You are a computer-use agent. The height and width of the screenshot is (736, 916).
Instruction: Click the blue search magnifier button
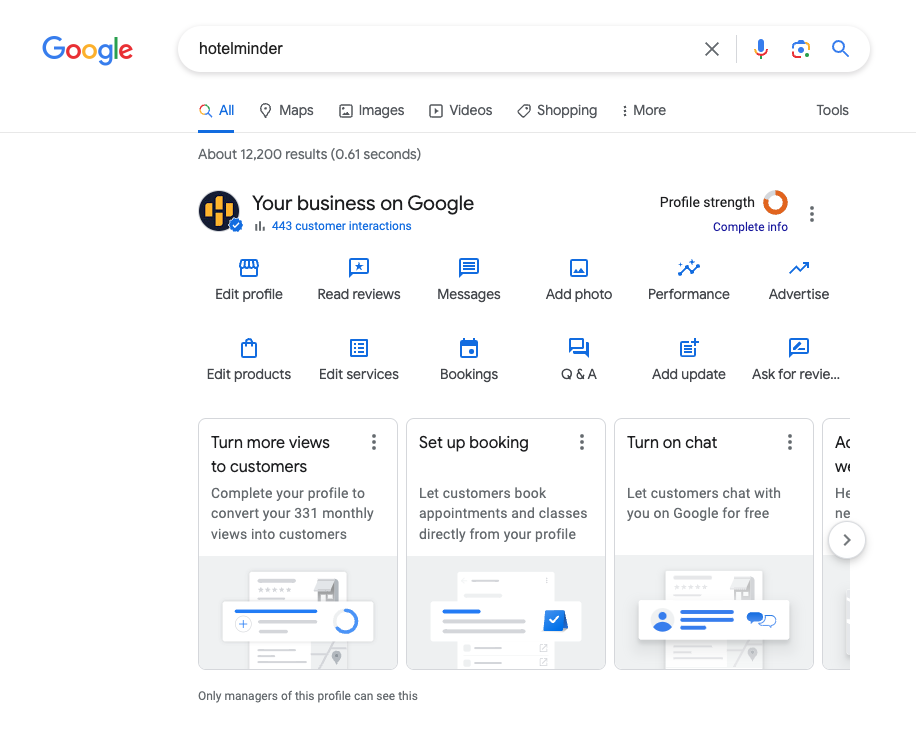point(840,48)
